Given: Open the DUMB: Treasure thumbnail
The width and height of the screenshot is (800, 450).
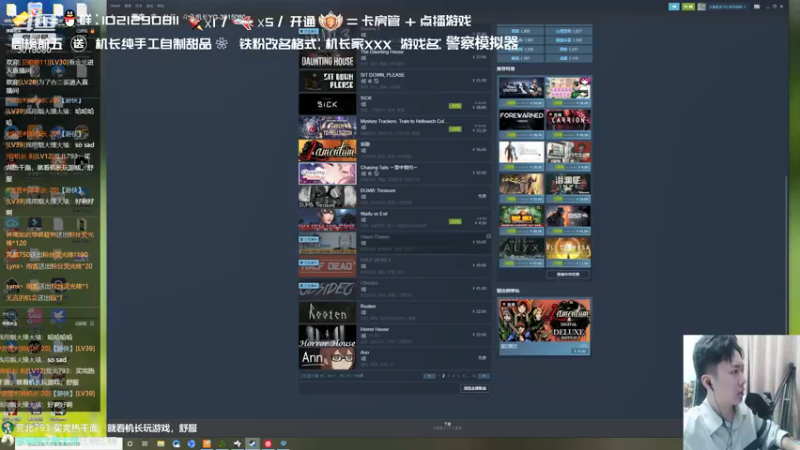Looking at the screenshot, I should pyautogui.click(x=328, y=197).
